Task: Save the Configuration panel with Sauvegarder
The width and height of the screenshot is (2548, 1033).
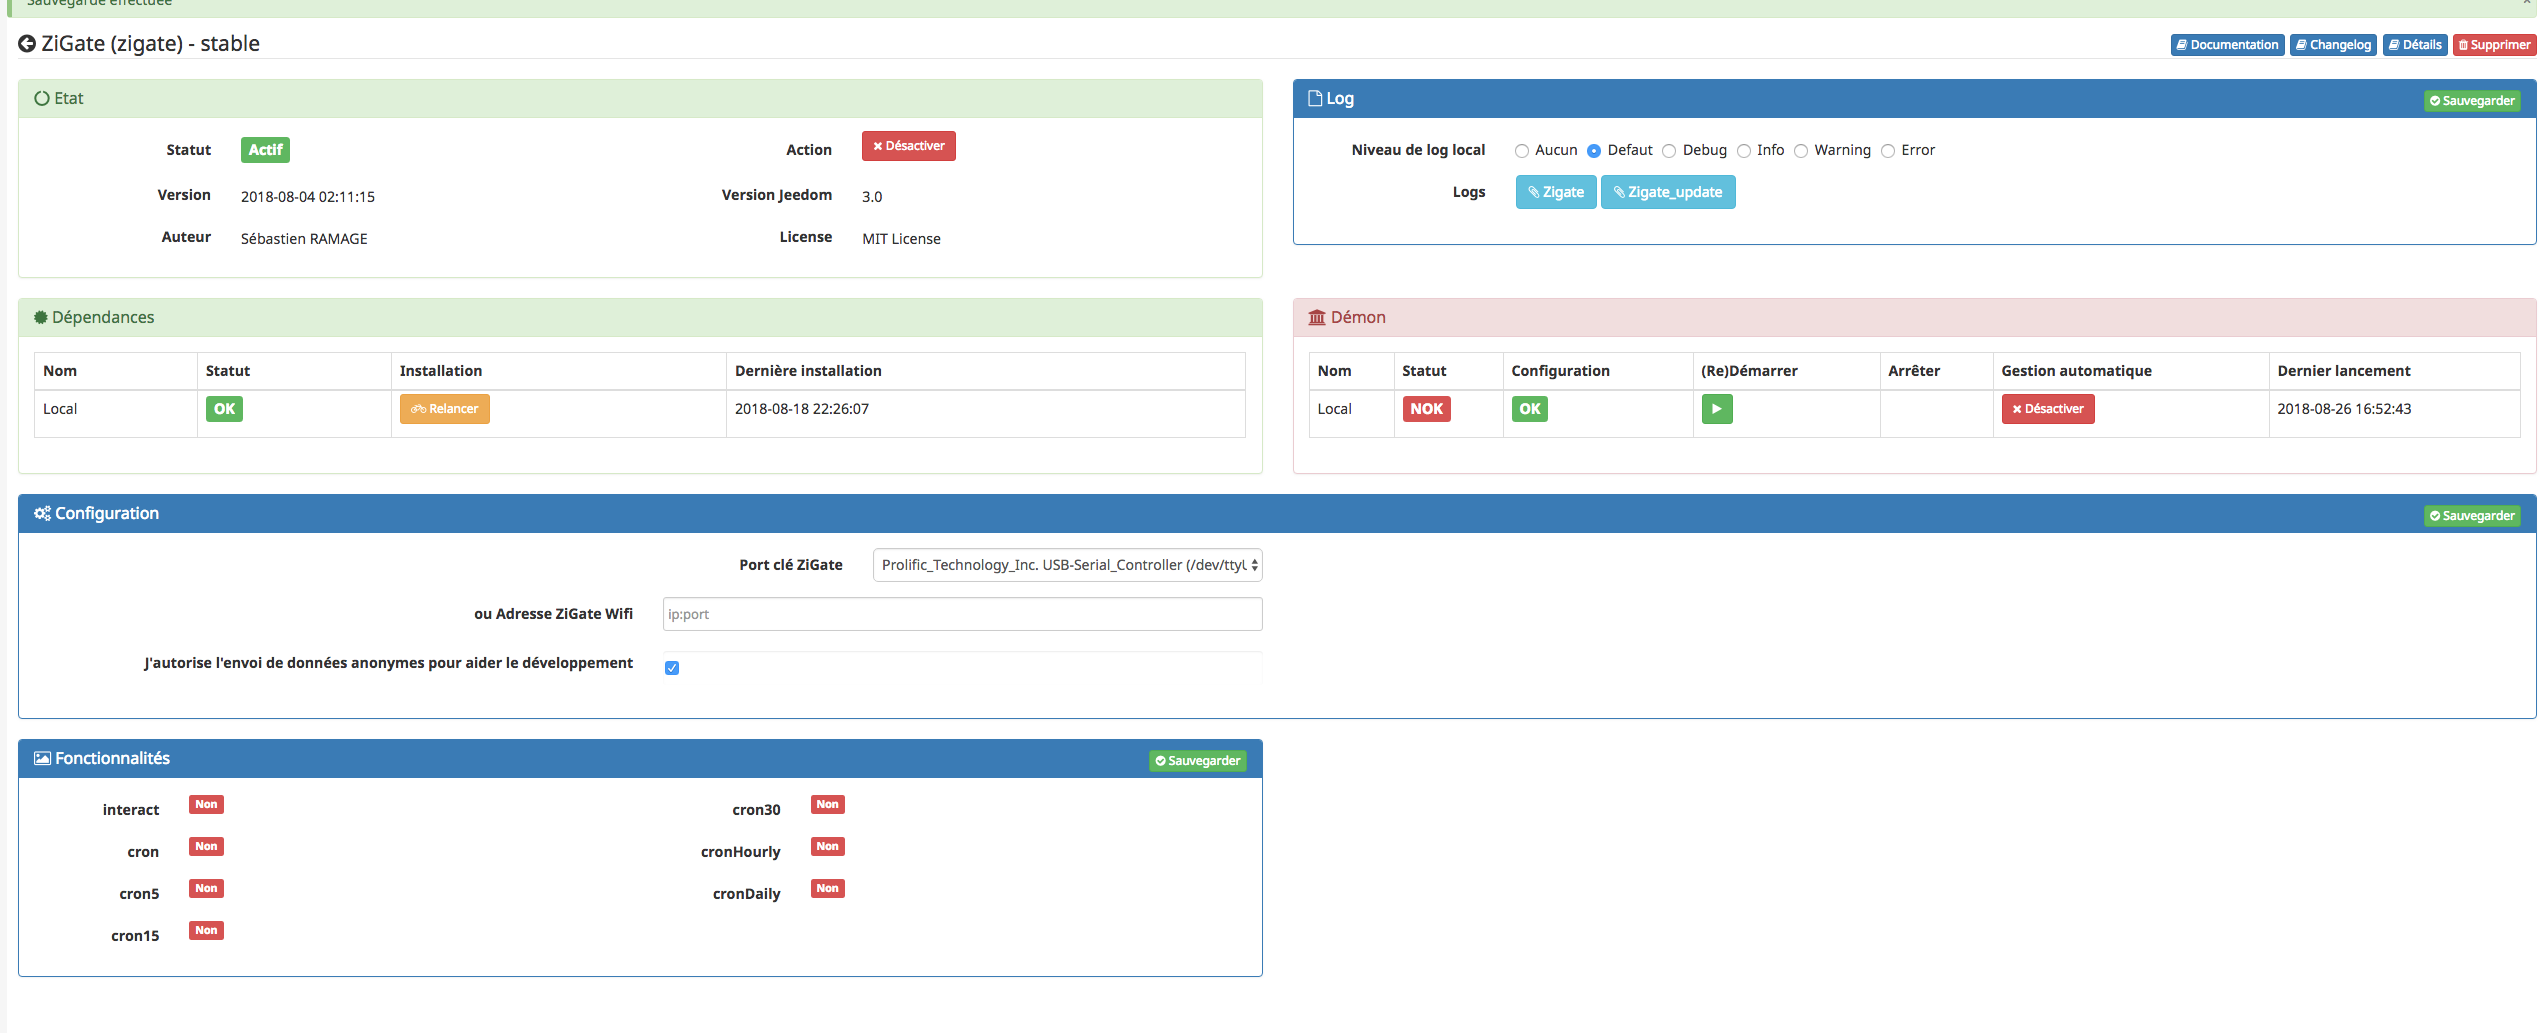Action: pyautogui.click(x=2472, y=516)
